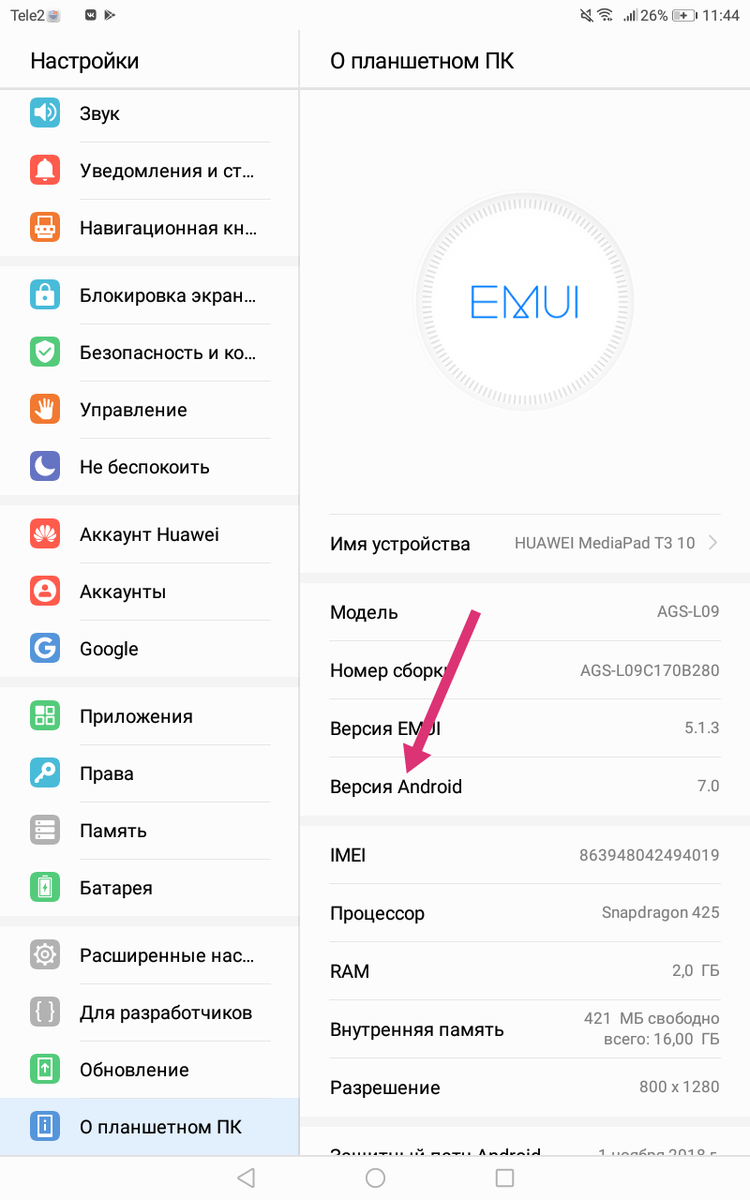
Task: Tap the bell icon for Уведомления
Action: (x=45, y=170)
